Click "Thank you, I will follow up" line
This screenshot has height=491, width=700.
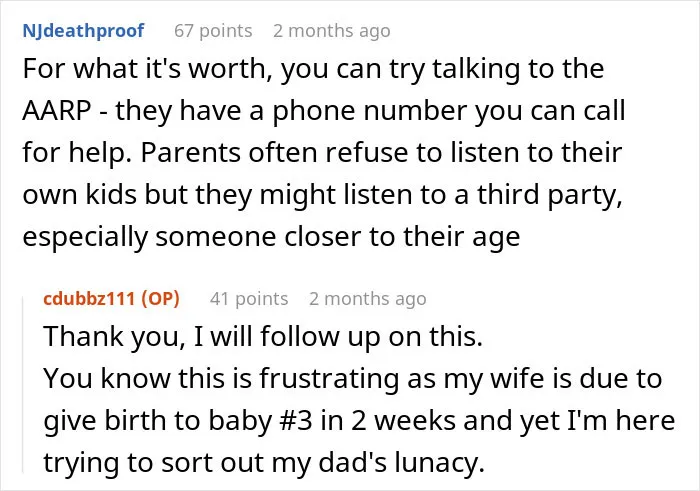point(263,337)
